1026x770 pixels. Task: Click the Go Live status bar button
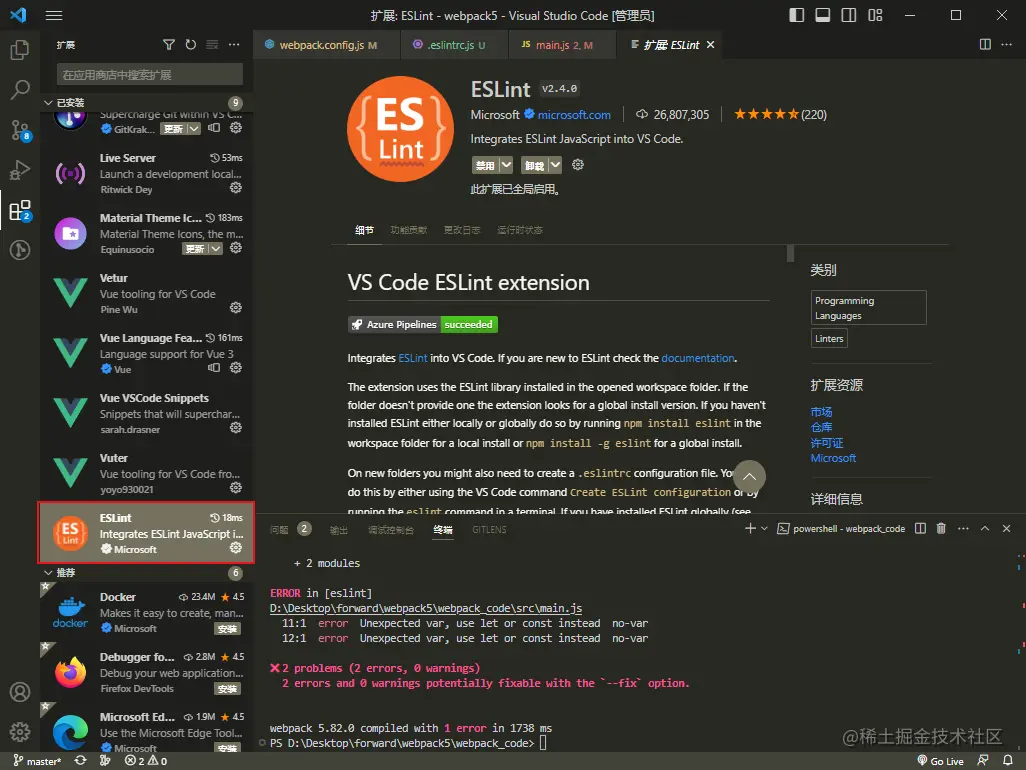940,761
